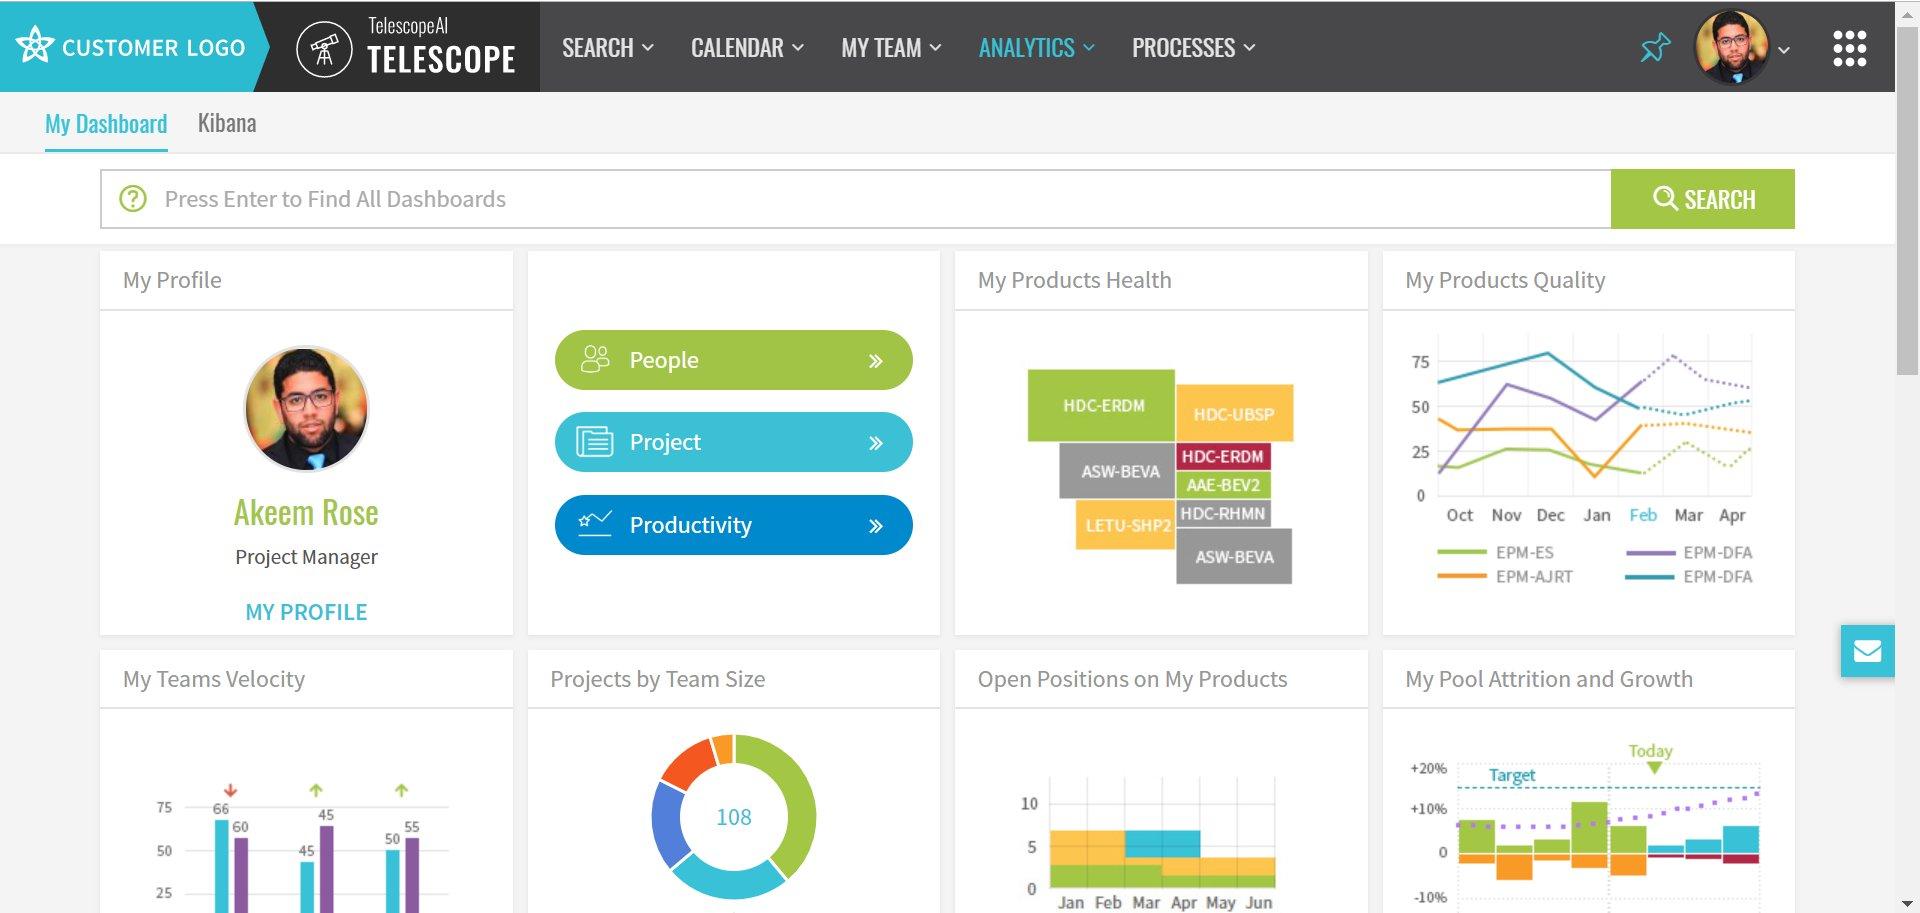Click the telescope logo icon

[323, 46]
